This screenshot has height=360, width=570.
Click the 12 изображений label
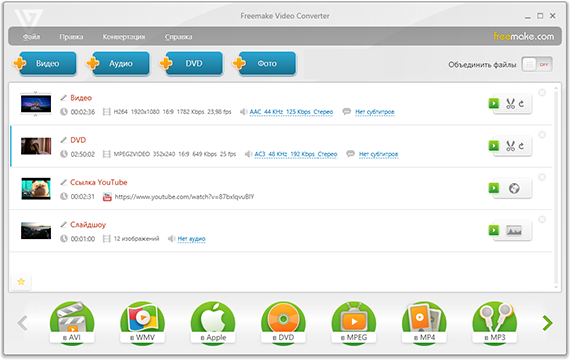pyautogui.click(x=136, y=239)
